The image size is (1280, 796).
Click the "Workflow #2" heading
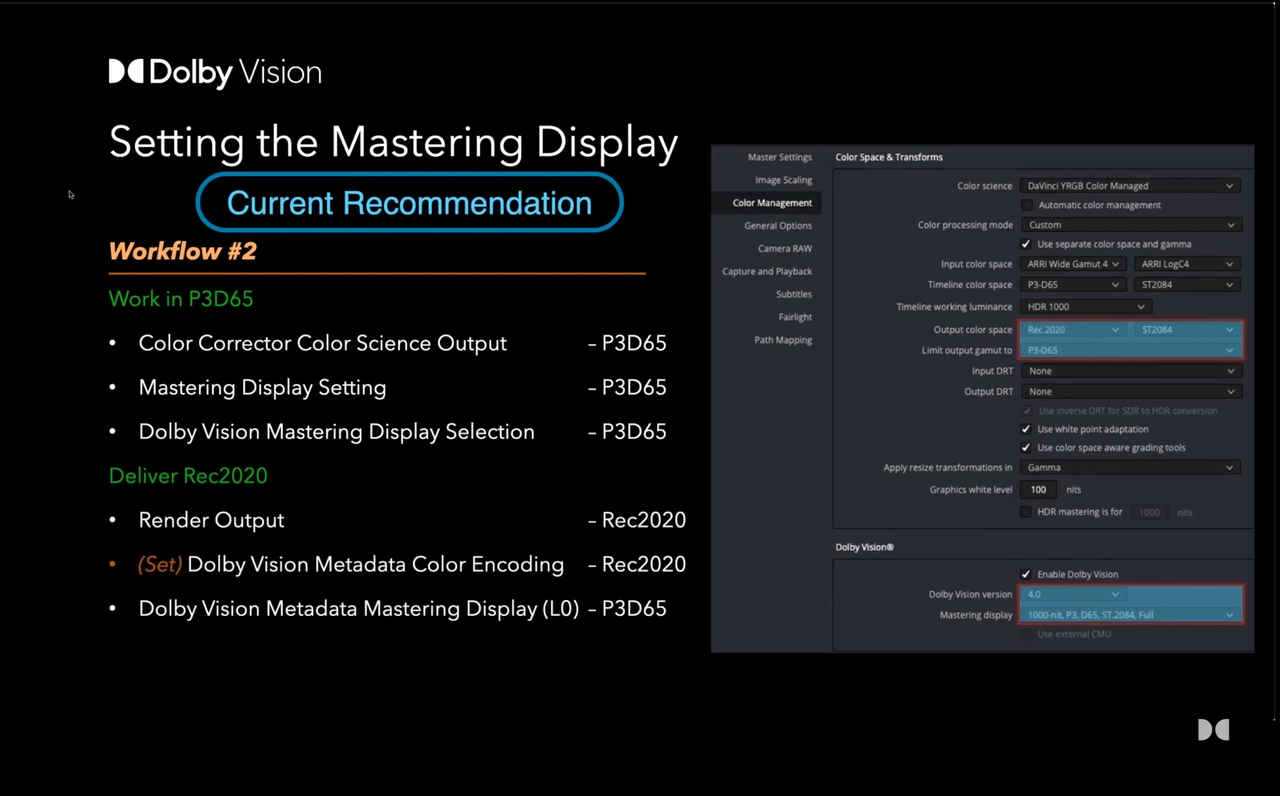point(183,251)
